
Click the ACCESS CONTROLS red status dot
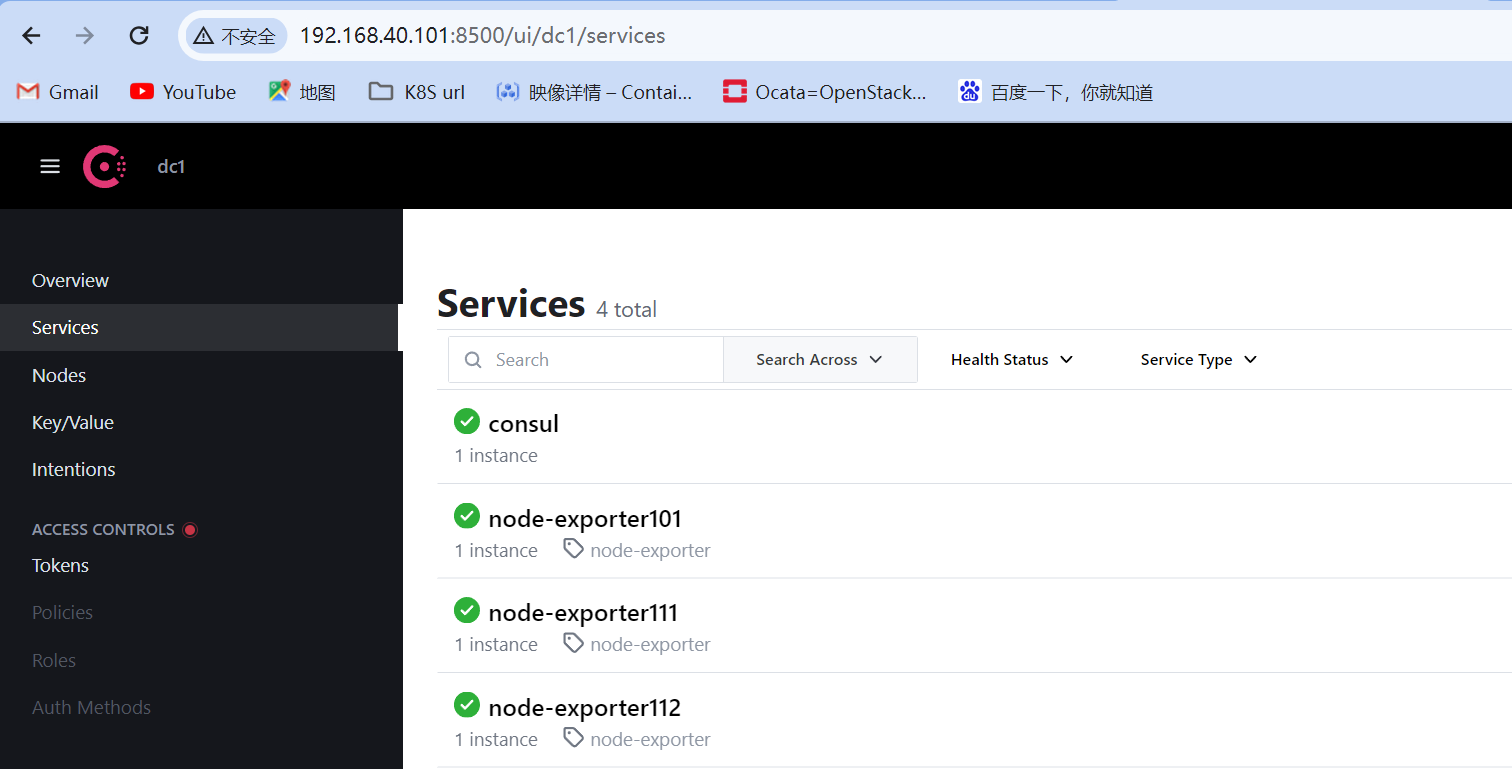(x=190, y=529)
